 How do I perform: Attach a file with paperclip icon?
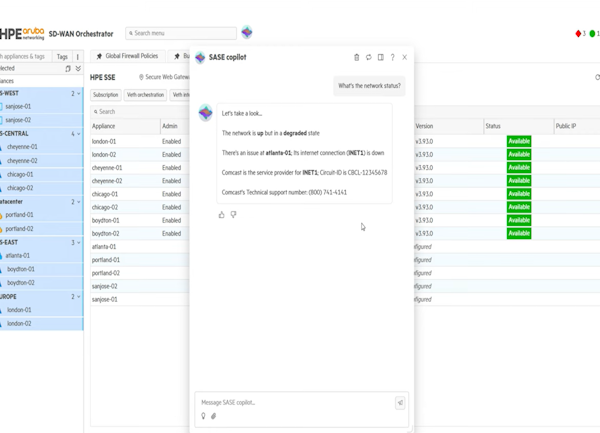[214, 416]
